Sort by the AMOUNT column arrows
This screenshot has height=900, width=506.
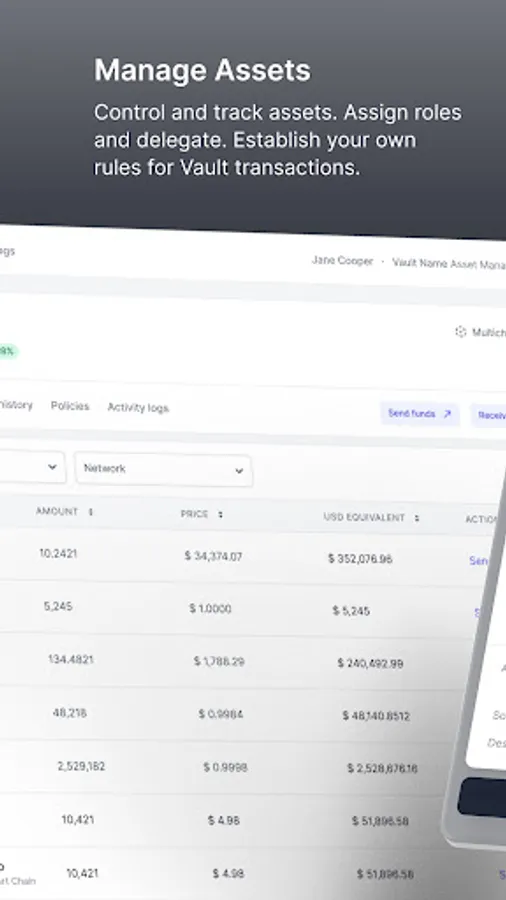click(x=90, y=511)
